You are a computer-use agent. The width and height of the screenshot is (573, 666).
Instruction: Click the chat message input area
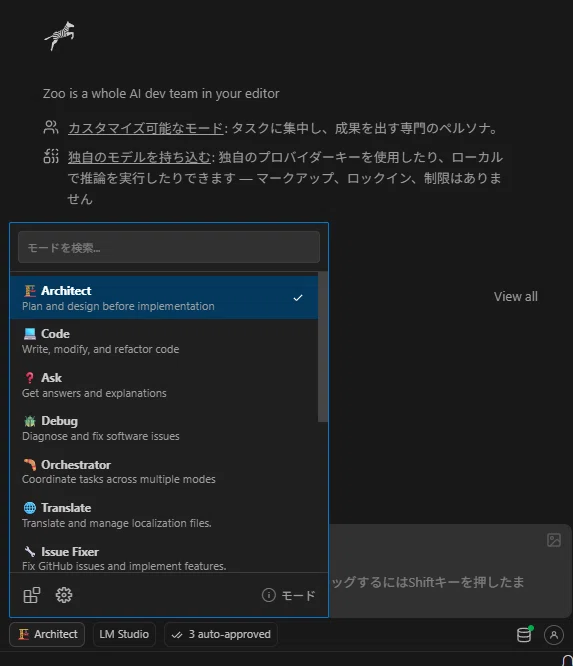450,570
